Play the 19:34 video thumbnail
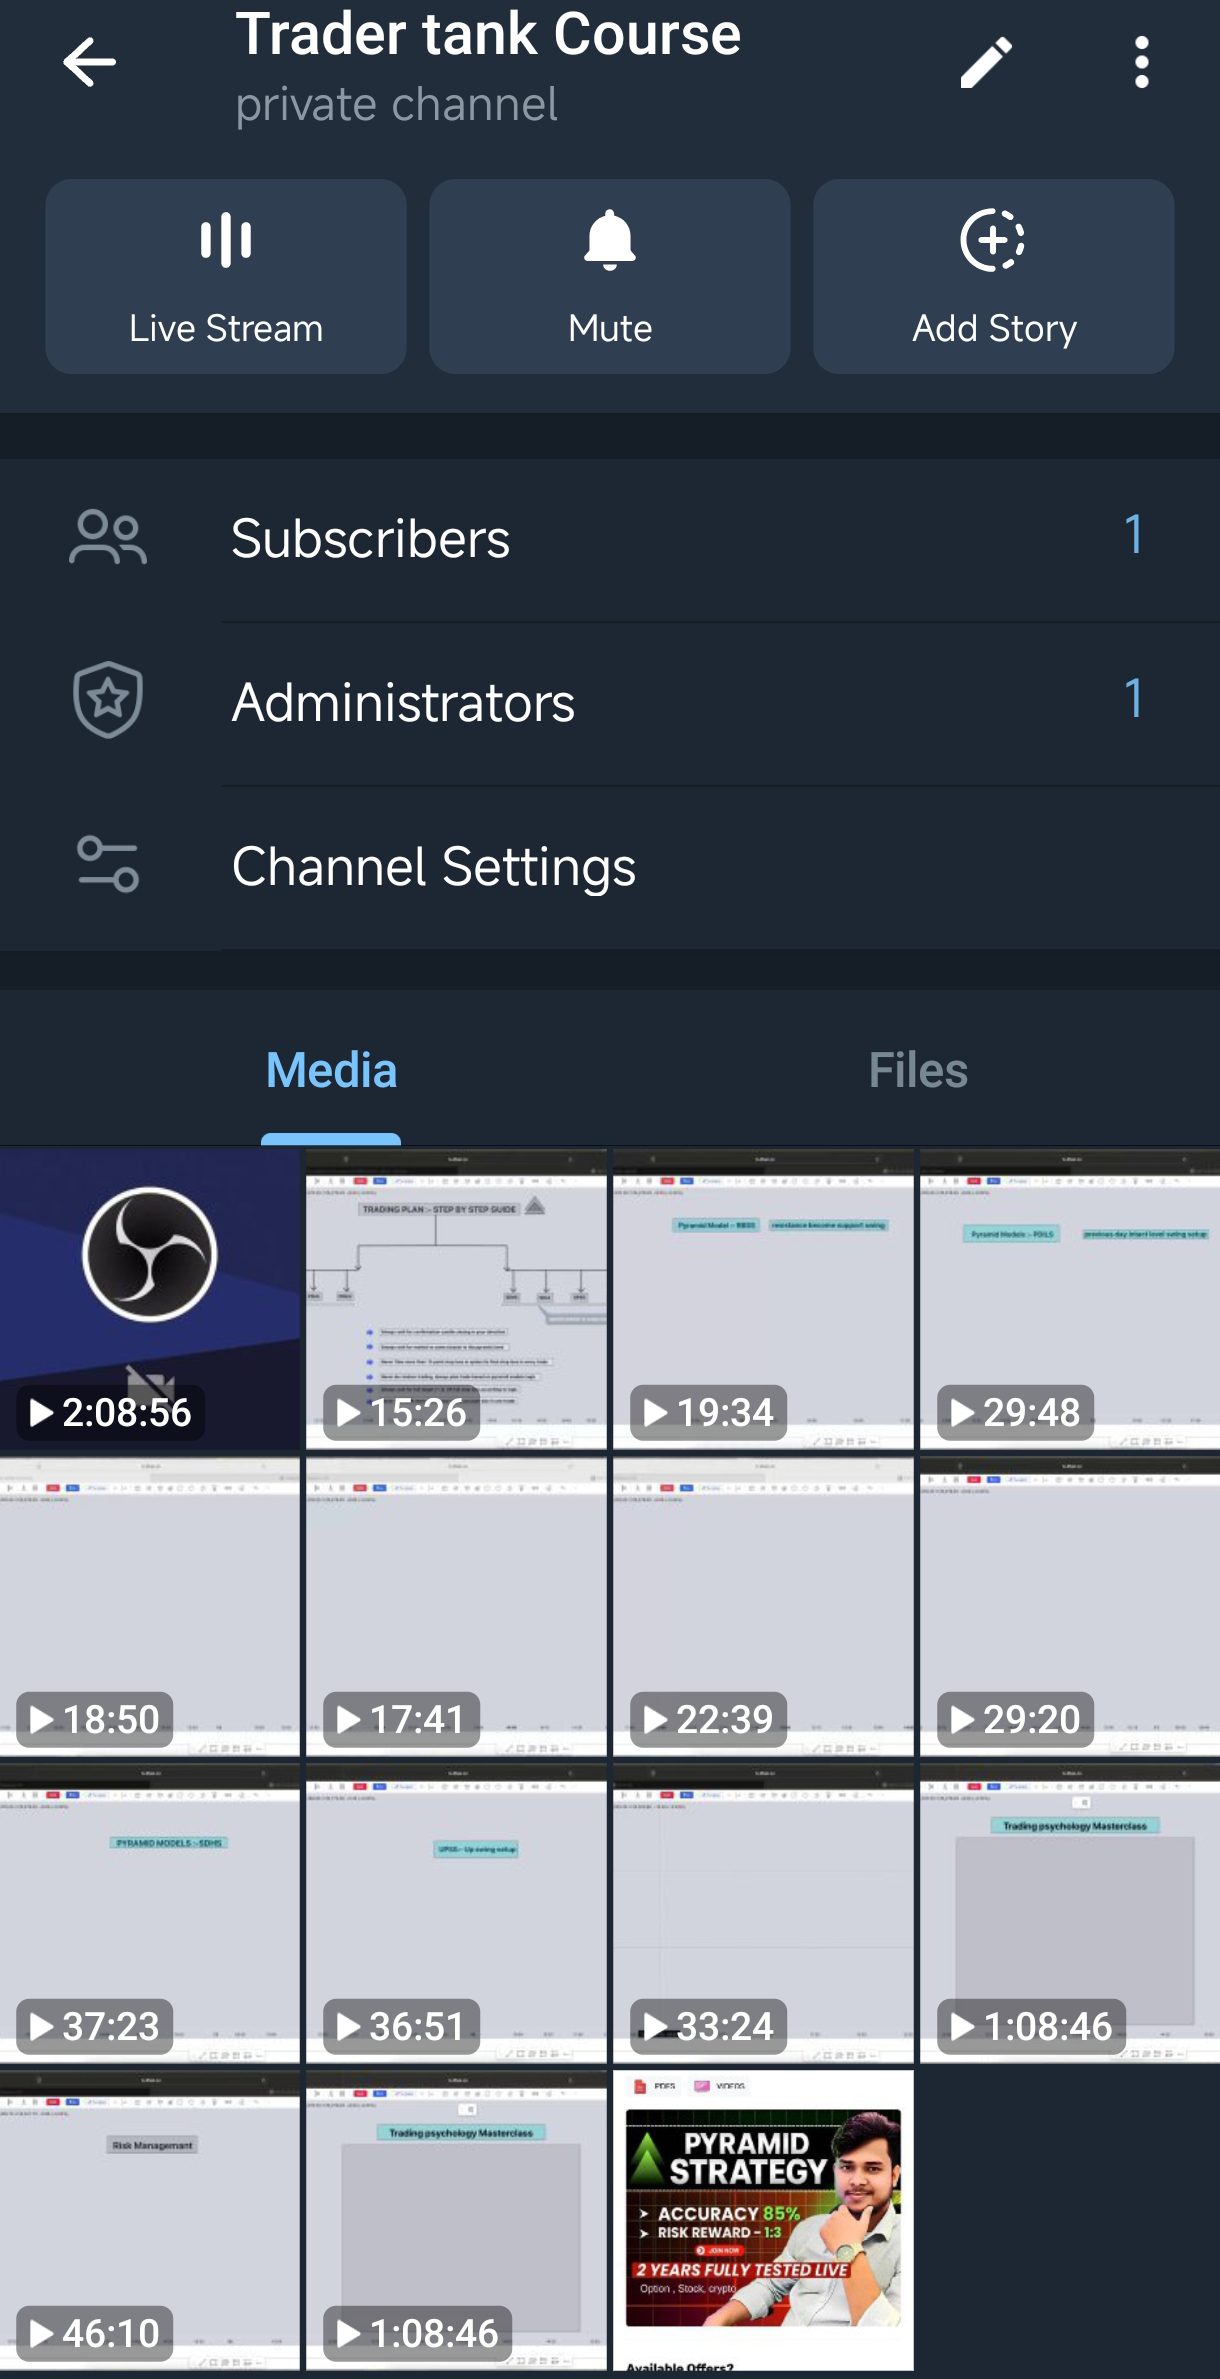This screenshot has width=1220, height=2379. pos(763,1298)
